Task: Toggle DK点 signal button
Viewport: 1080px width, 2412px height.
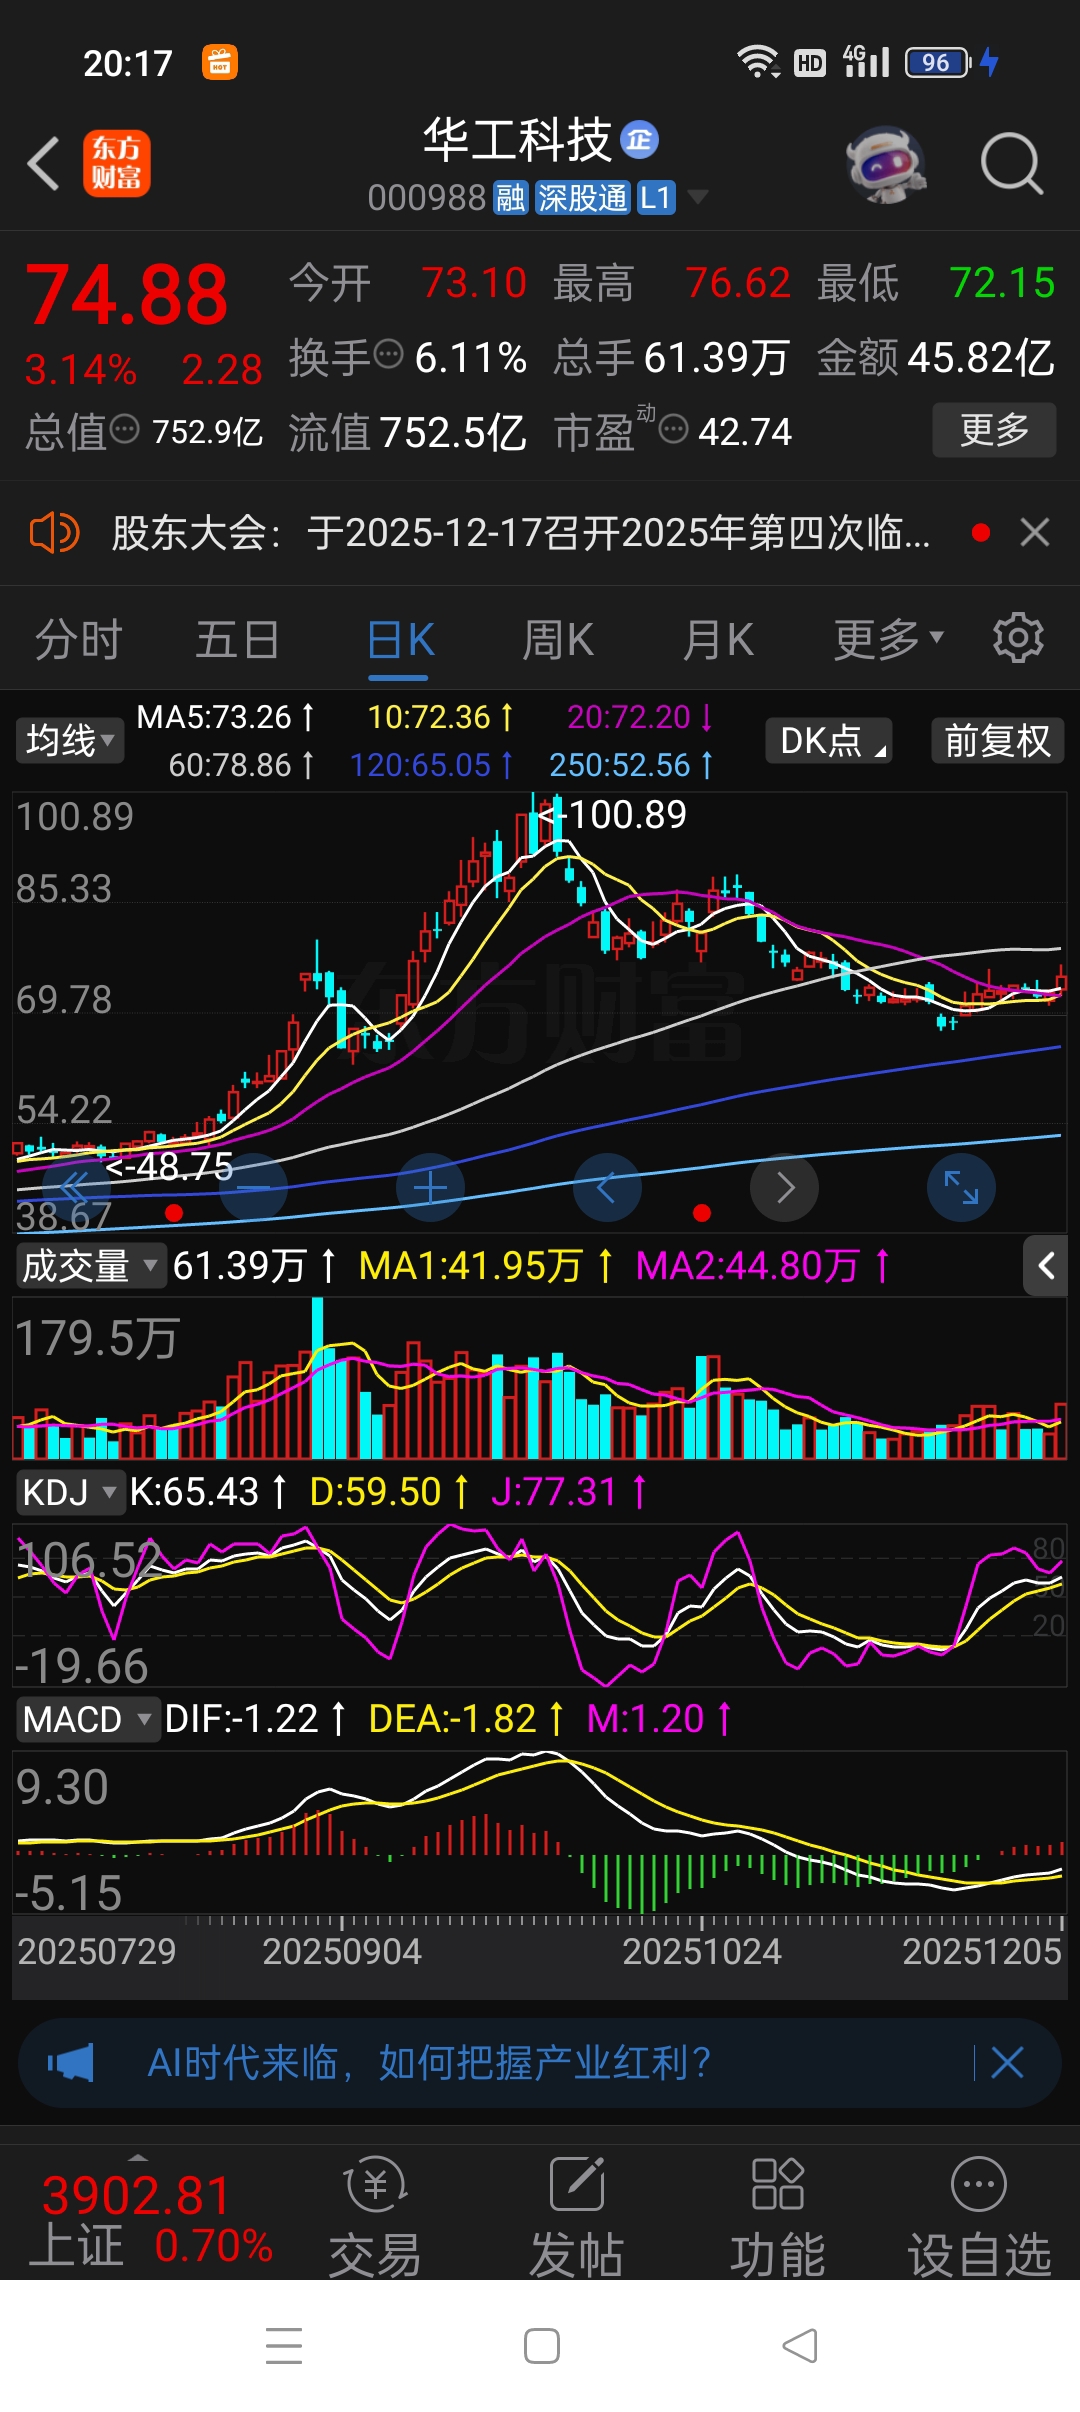Action: click(829, 741)
